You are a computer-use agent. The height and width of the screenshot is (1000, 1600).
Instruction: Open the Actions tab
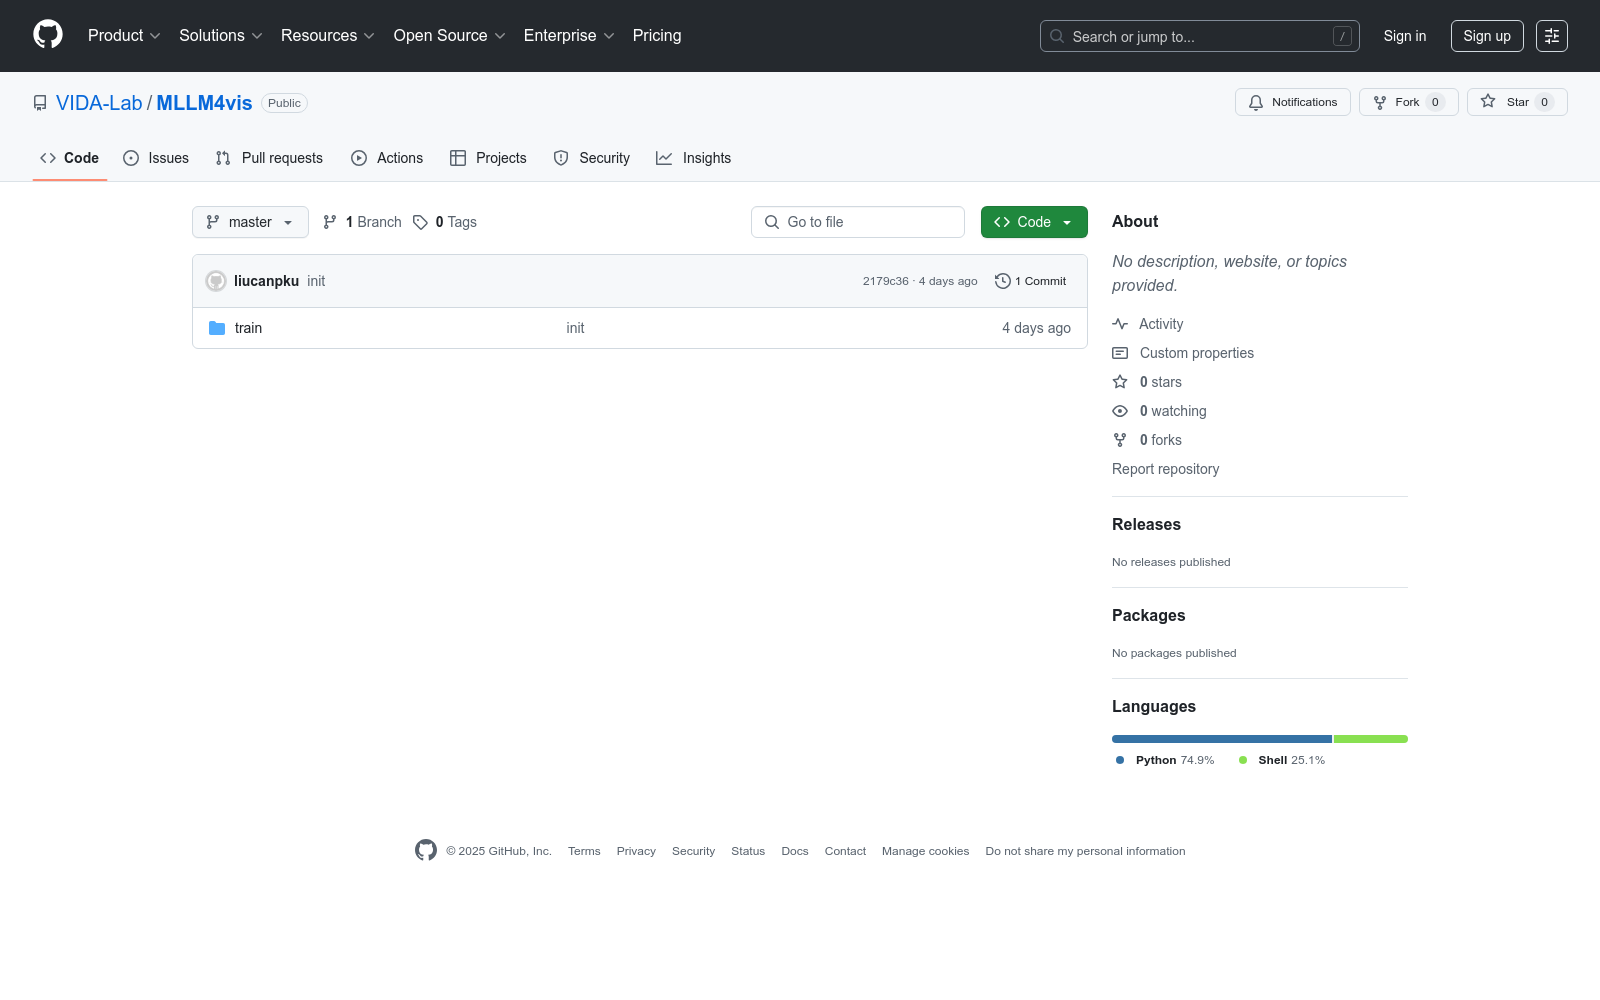point(387,158)
